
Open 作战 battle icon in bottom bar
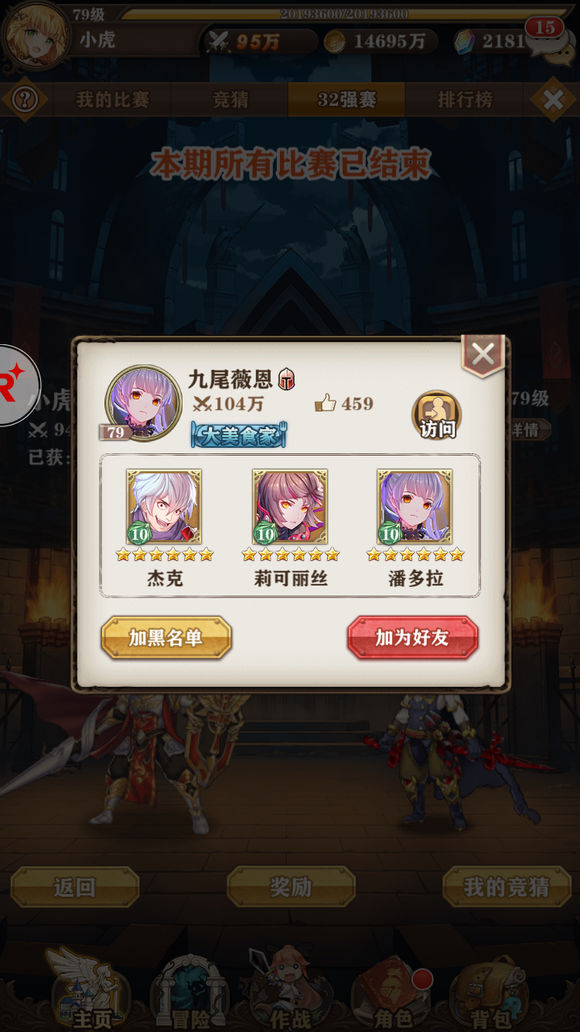point(290,989)
